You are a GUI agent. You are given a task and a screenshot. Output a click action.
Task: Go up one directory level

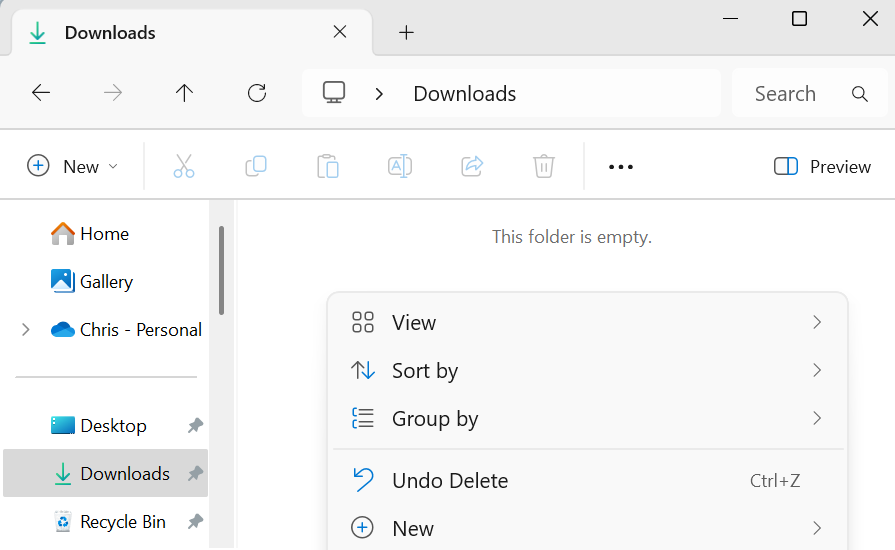coord(184,93)
